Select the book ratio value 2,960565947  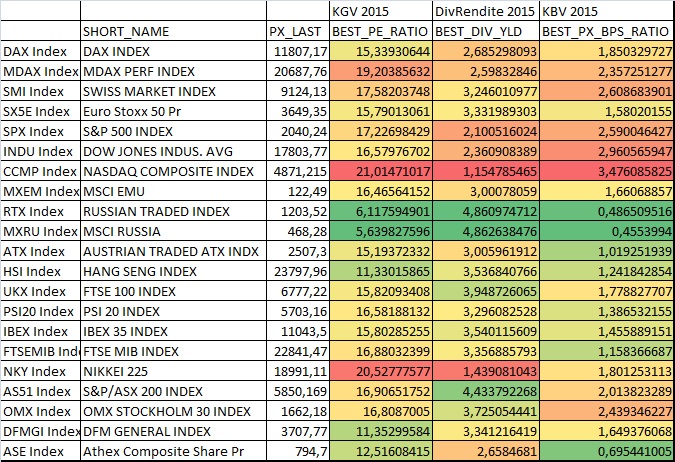607,151
